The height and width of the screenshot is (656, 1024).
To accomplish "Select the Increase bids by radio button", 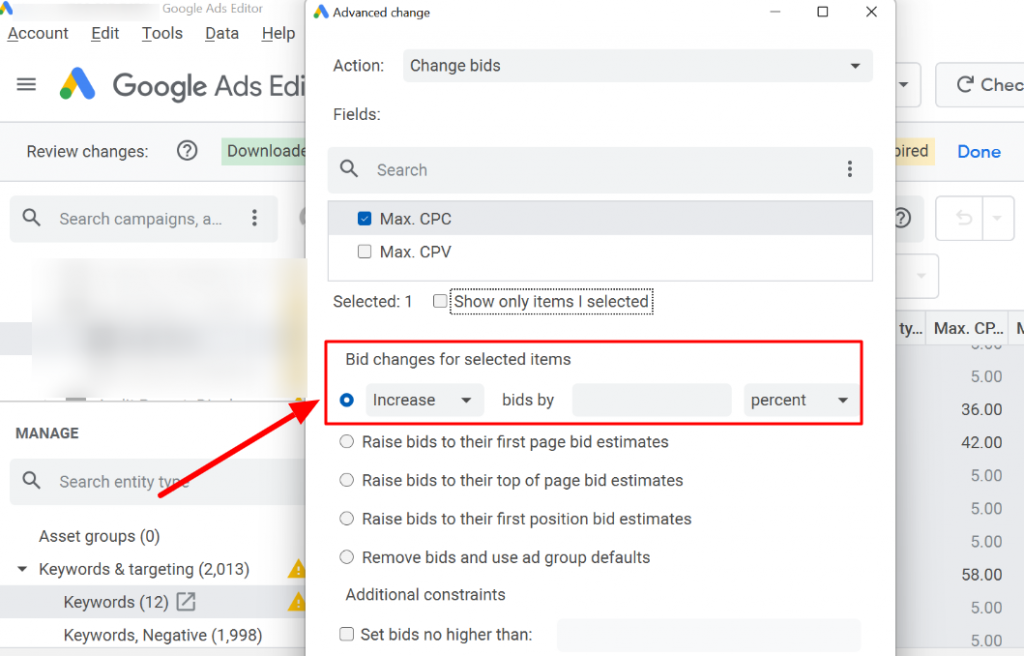I will click(347, 399).
